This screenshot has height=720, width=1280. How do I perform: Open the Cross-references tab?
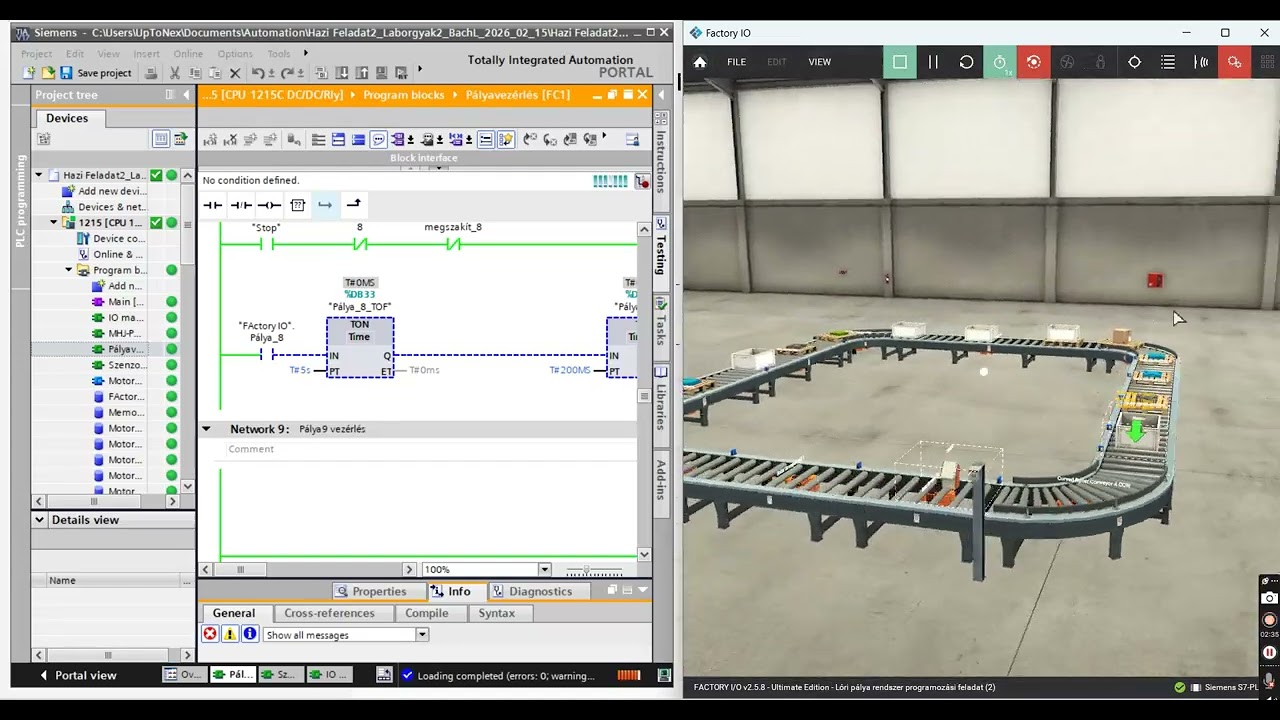[329, 613]
